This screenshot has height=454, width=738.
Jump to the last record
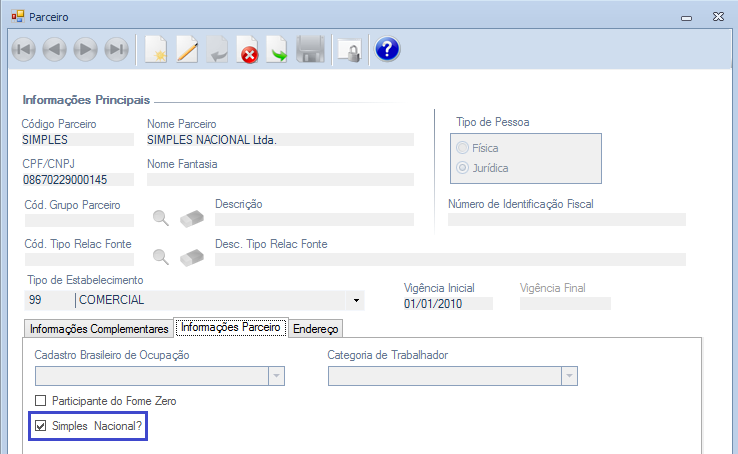tap(117, 49)
